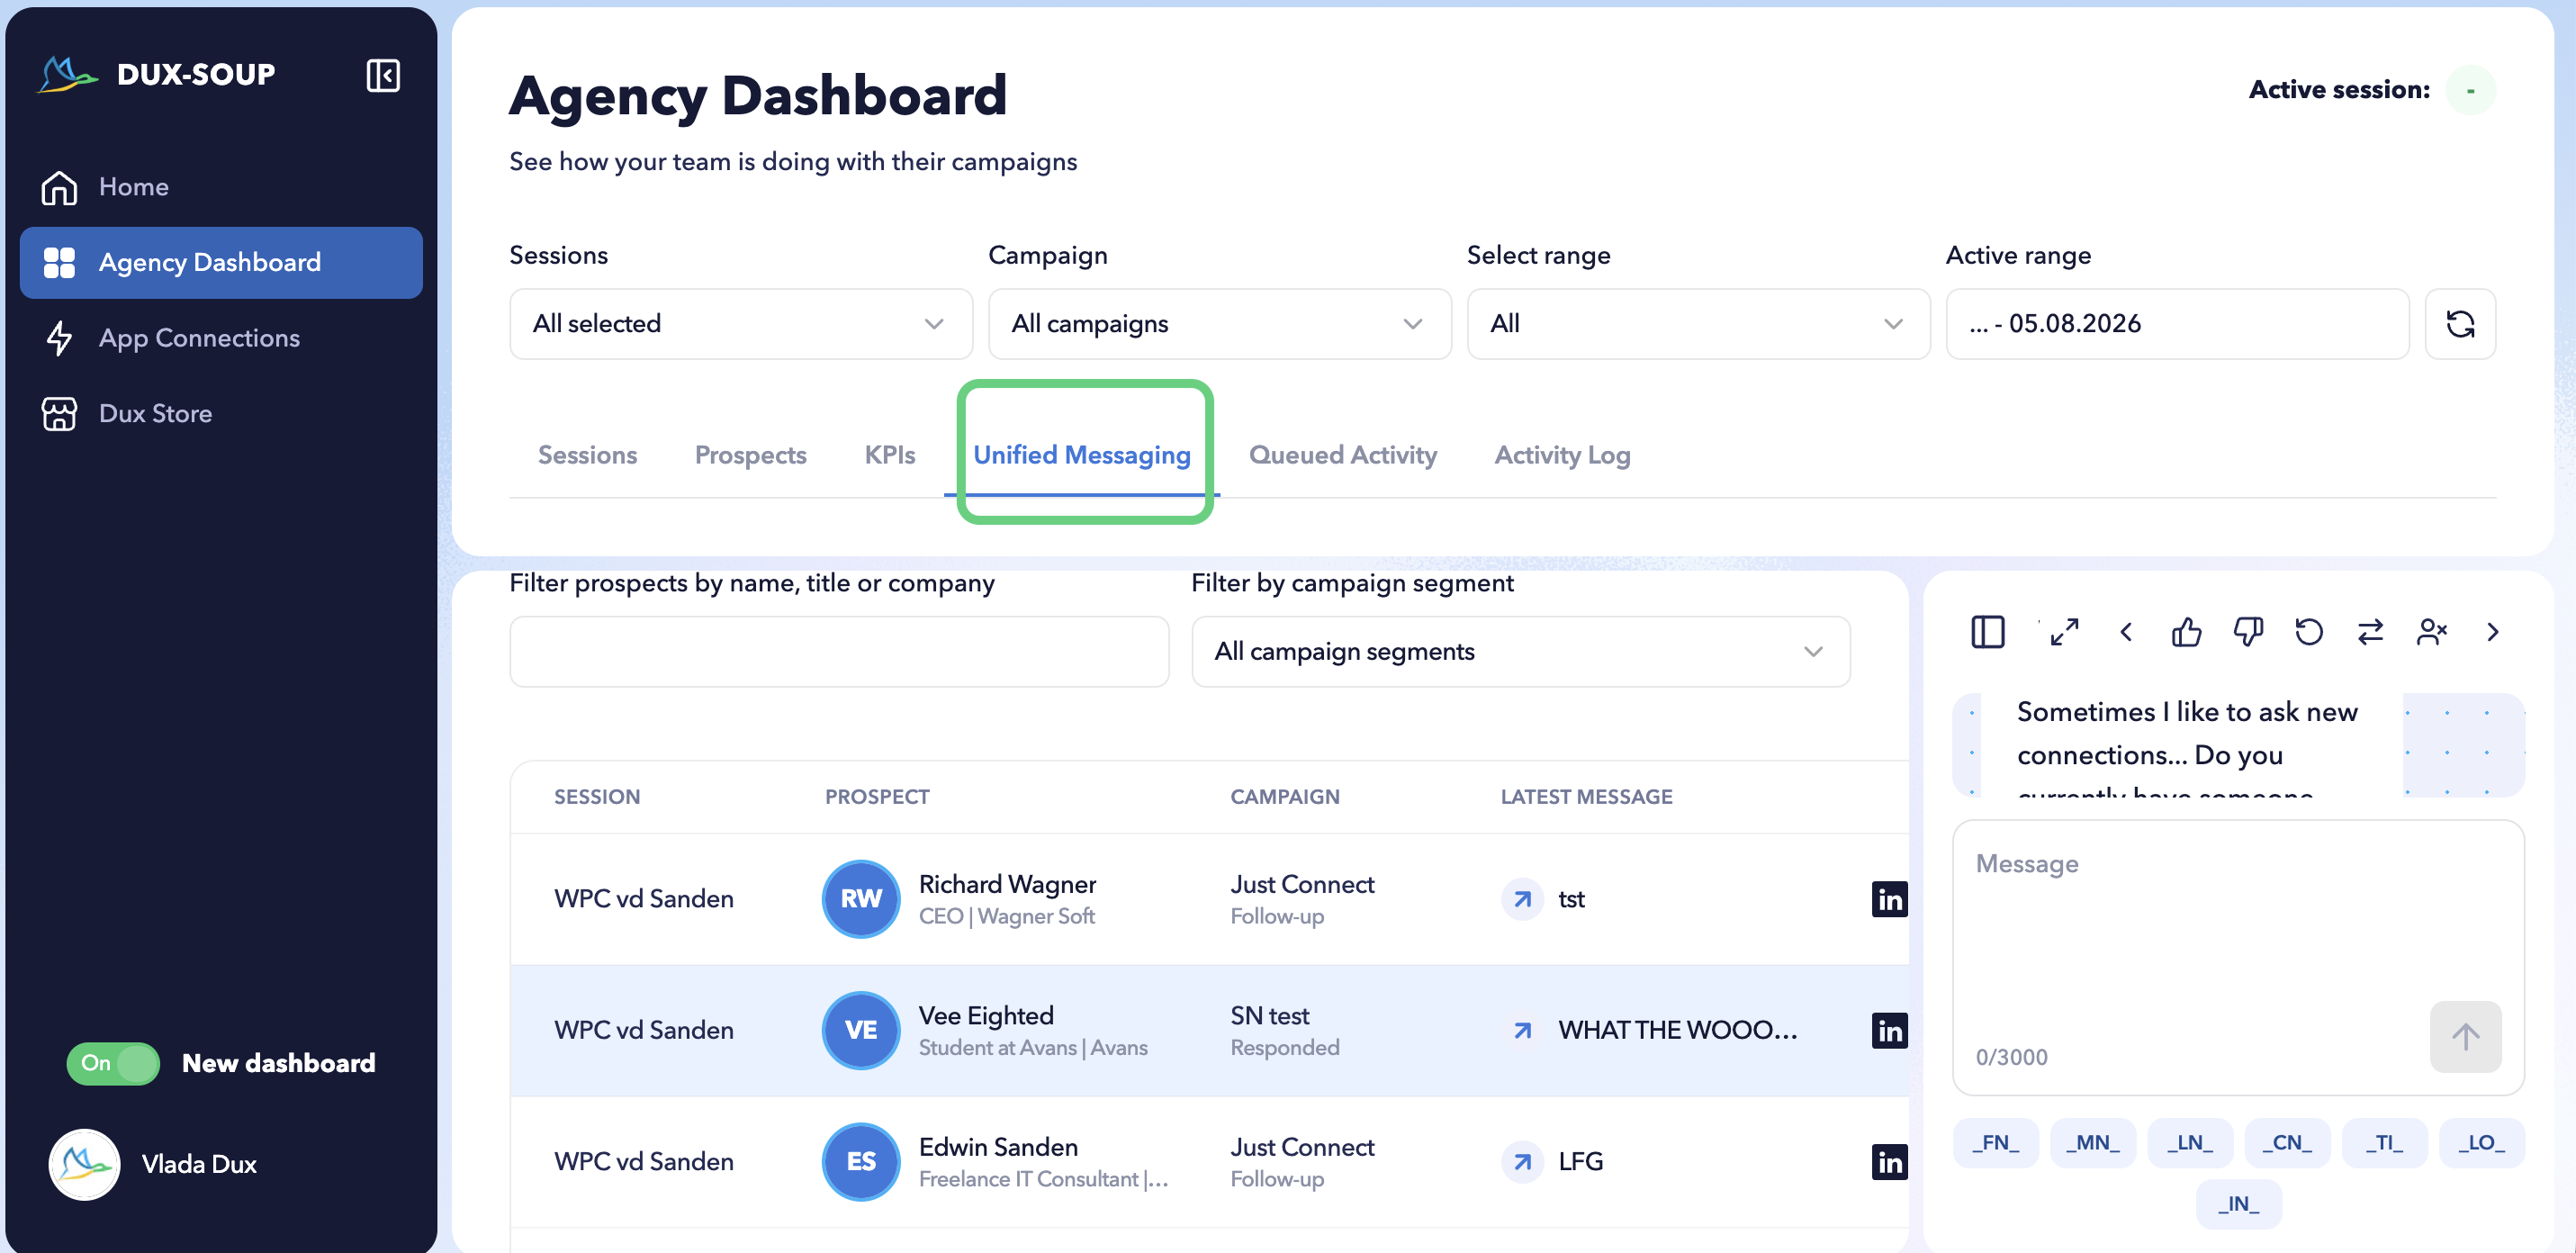Click the reset circular arrow icon
2576x1253 pixels.
(2309, 632)
